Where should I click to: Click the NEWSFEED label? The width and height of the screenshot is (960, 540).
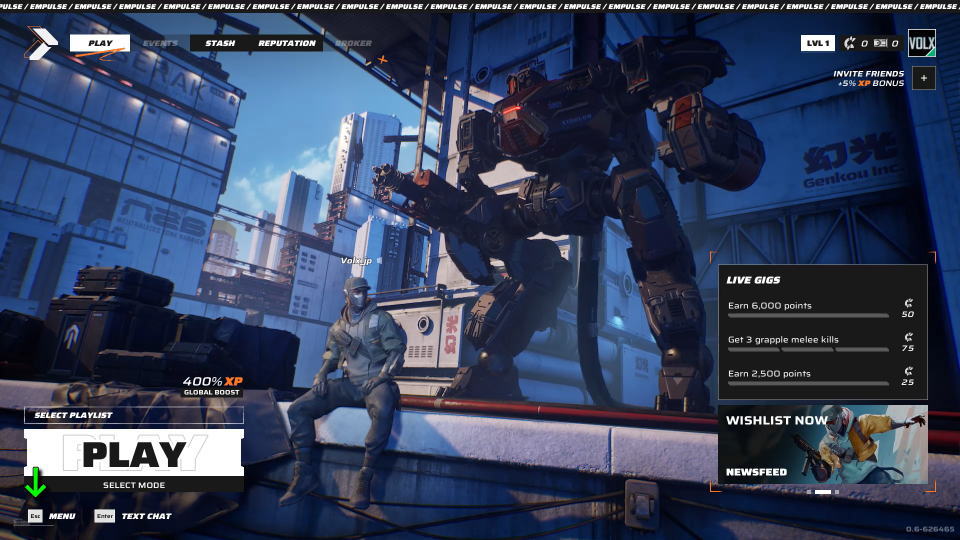pyautogui.click(x=756, y=472)
